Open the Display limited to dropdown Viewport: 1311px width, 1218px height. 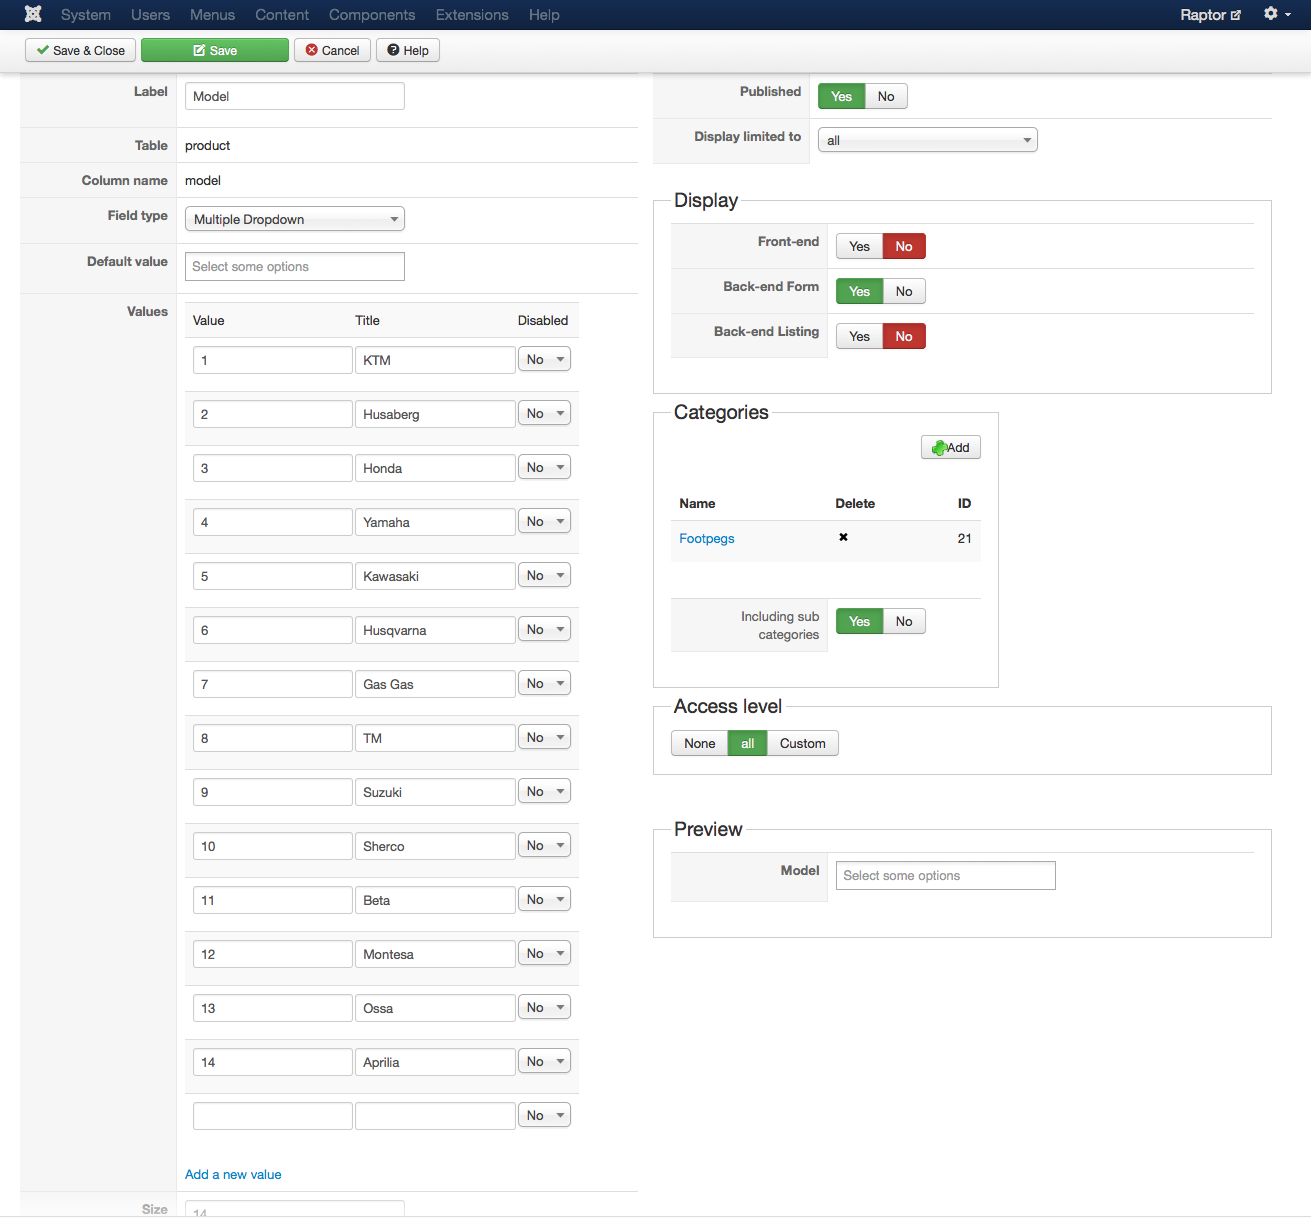pyautogui.click(x=928, y=140)
